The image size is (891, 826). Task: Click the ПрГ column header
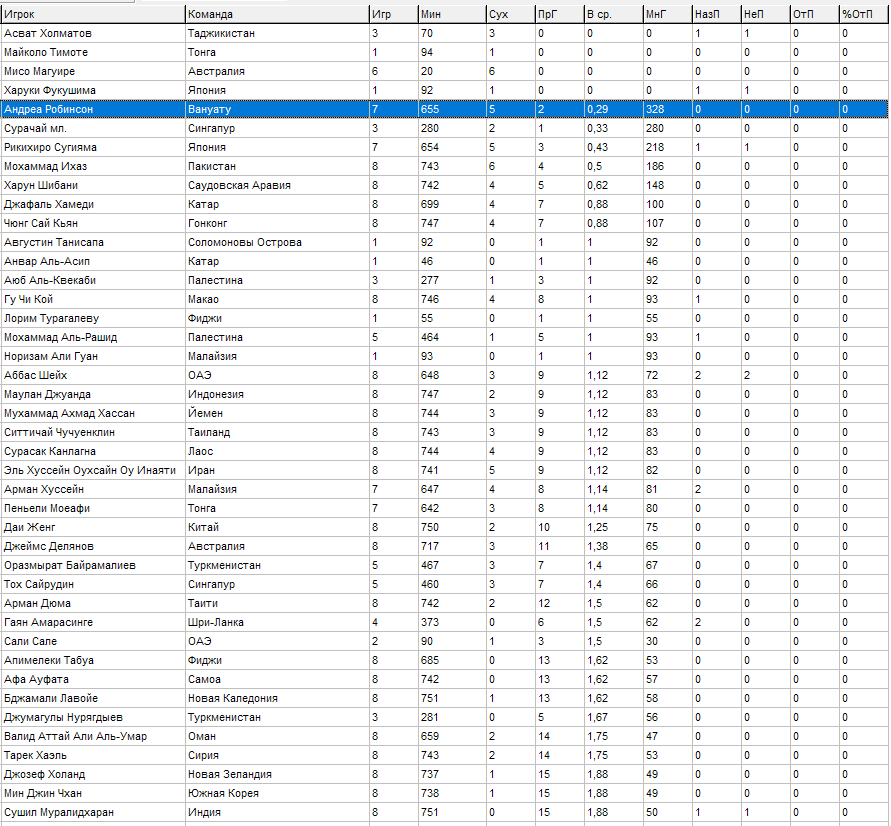[558, 14]
